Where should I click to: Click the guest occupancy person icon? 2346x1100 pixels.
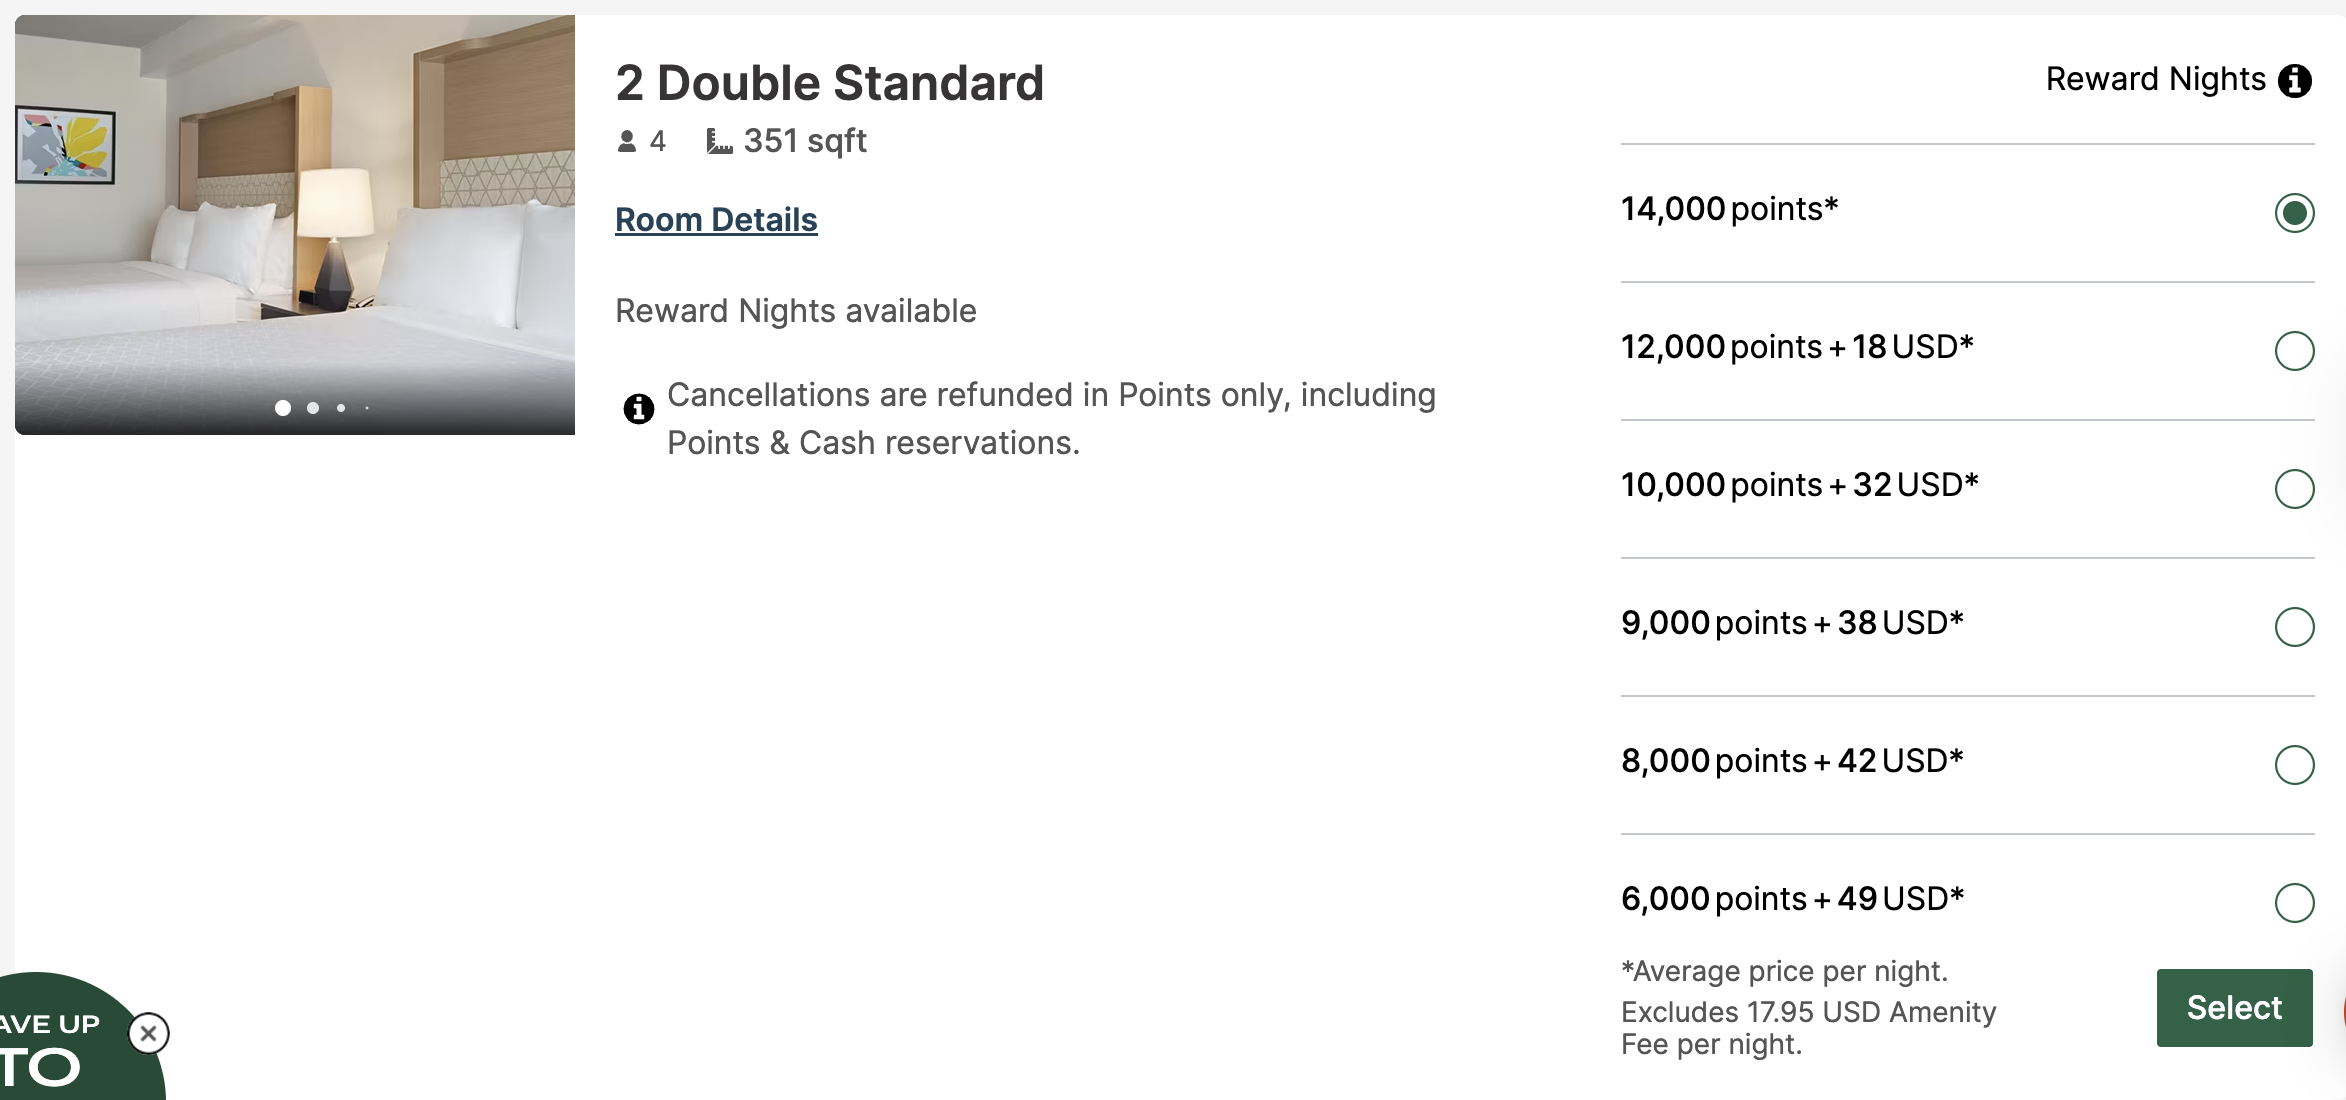pyautogui.click(x=627, y=142)
